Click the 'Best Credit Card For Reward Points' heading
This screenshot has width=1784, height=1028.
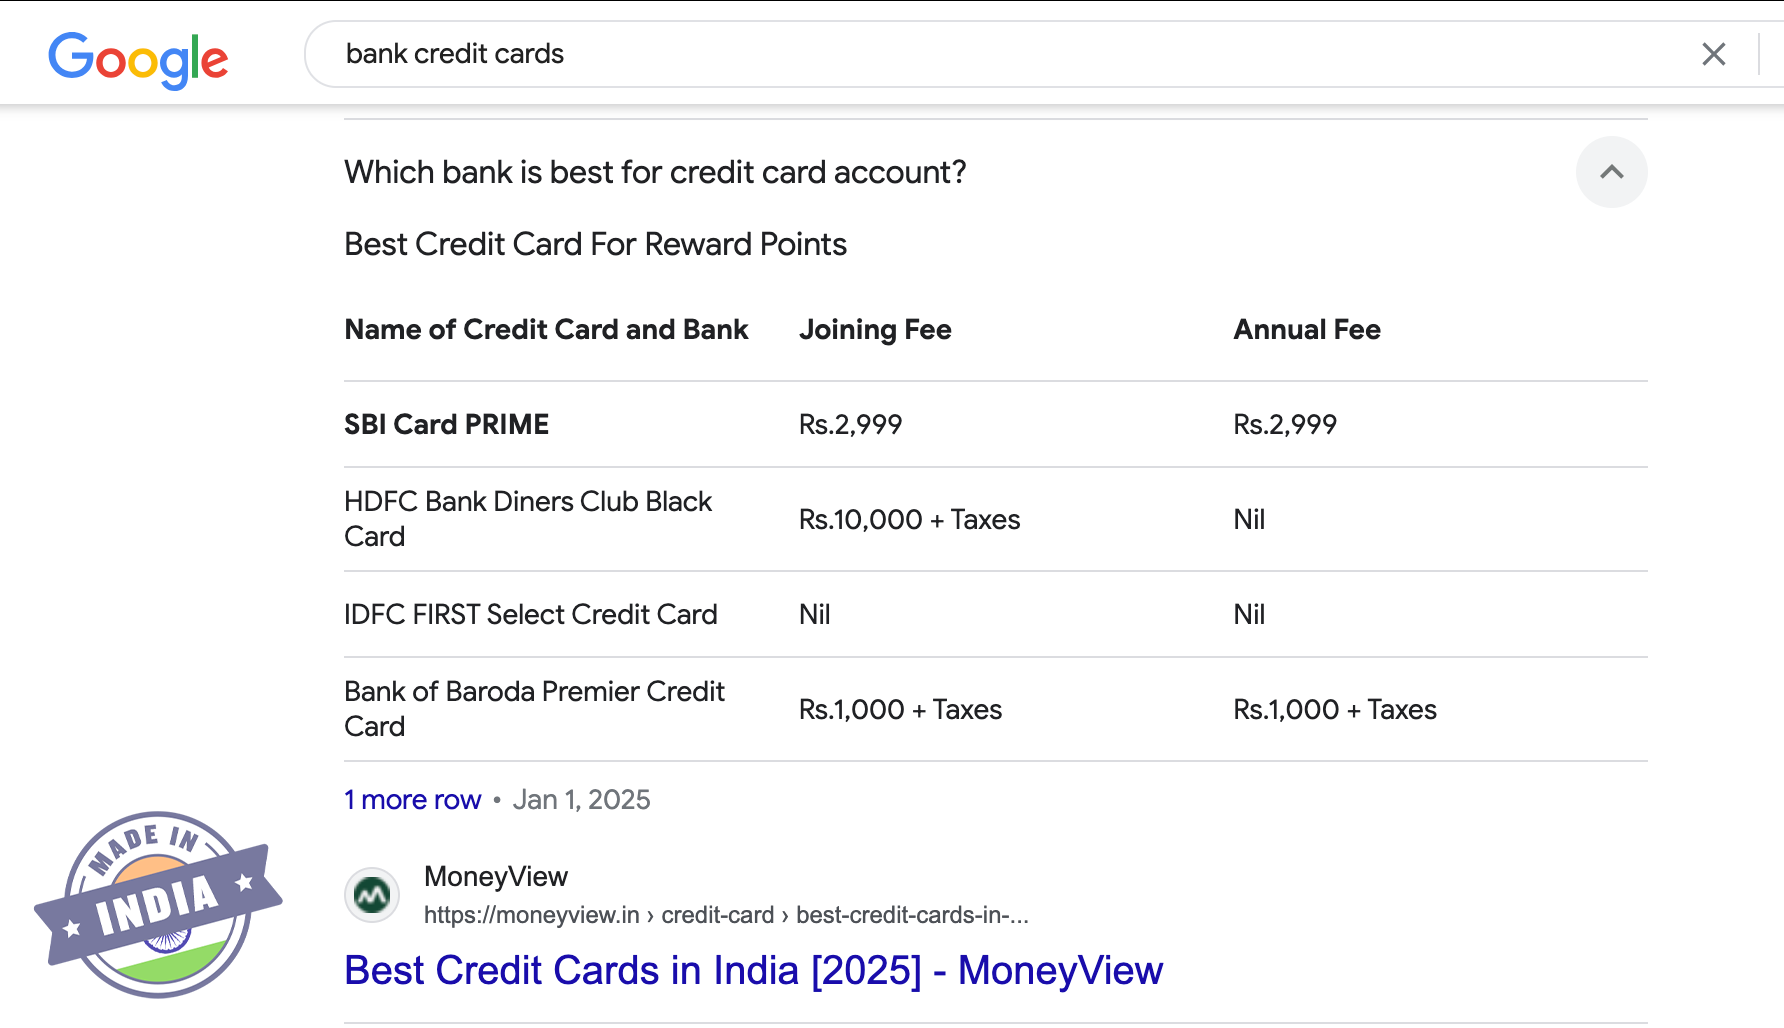click(x=595, y=244)
